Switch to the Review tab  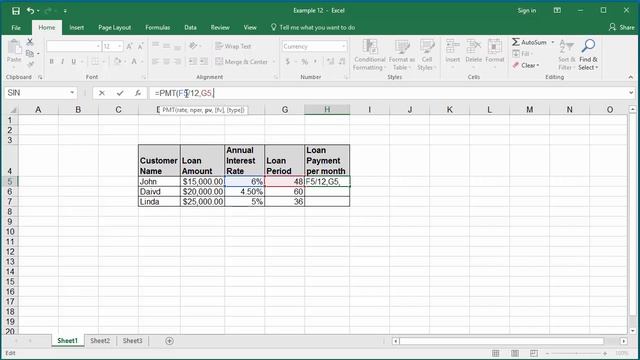220,28
